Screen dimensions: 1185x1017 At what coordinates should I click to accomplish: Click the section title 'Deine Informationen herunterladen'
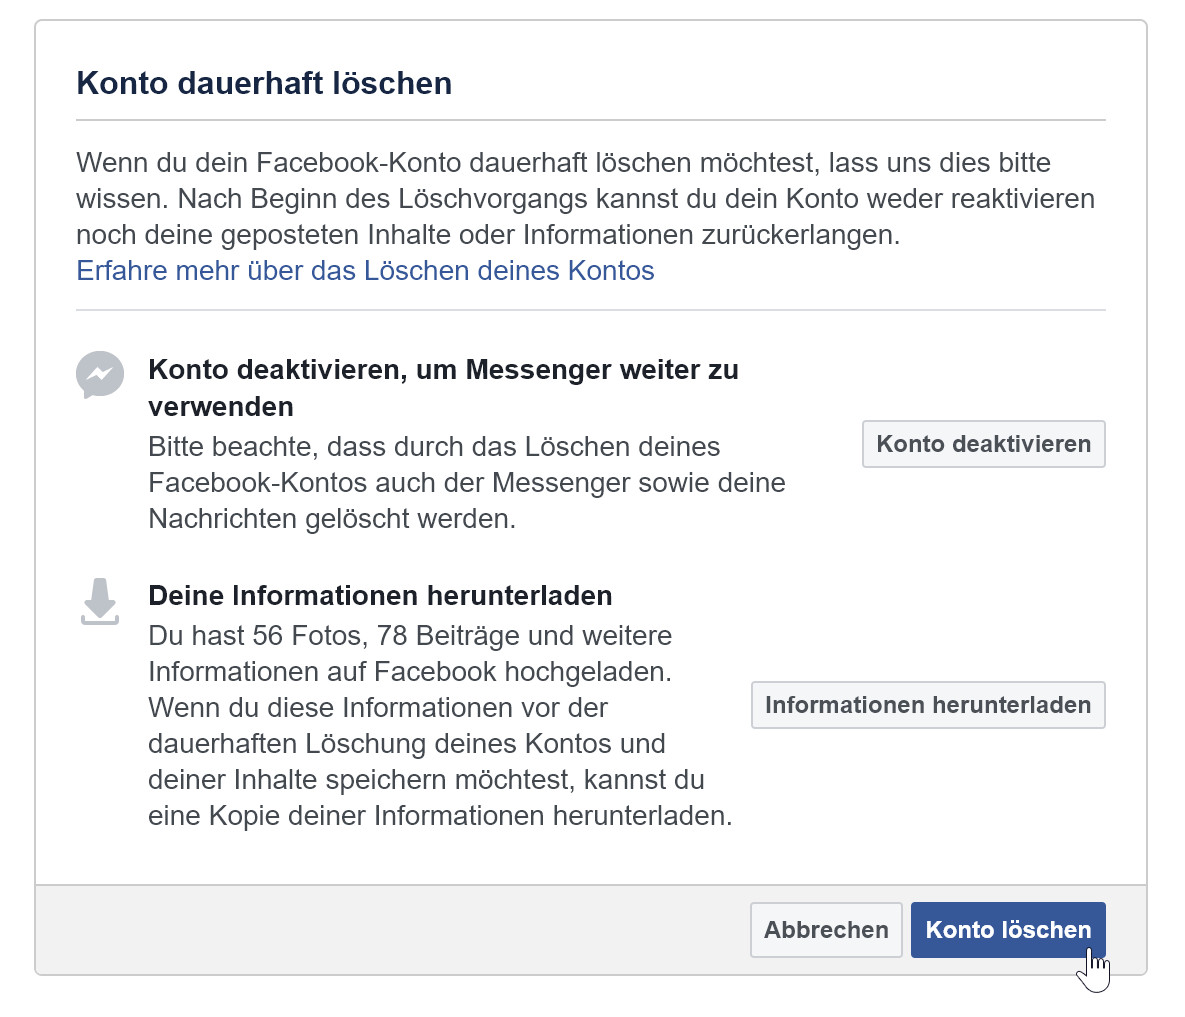(x=380, y=595)
